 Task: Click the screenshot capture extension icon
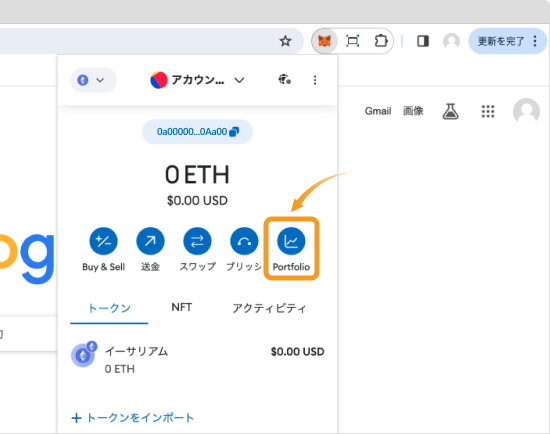[x=353, y=41]
